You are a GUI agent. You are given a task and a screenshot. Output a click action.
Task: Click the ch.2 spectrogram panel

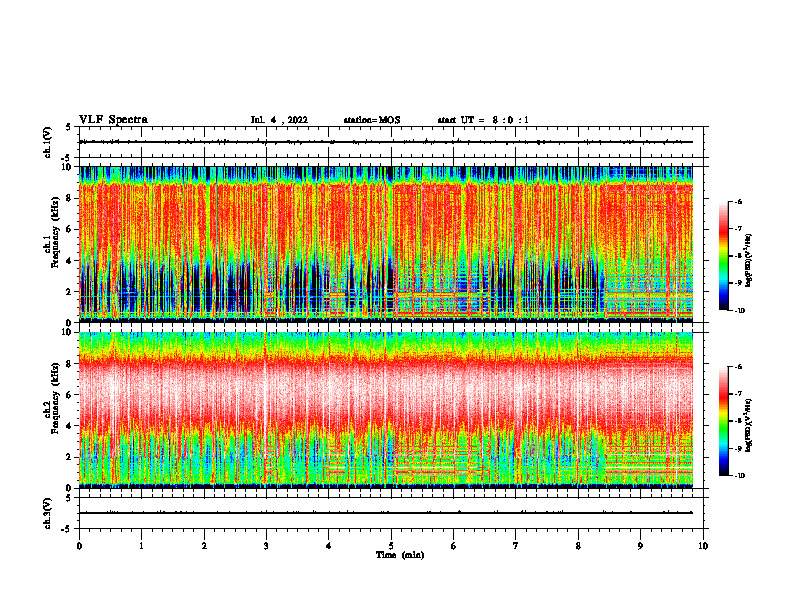(386, 410)
